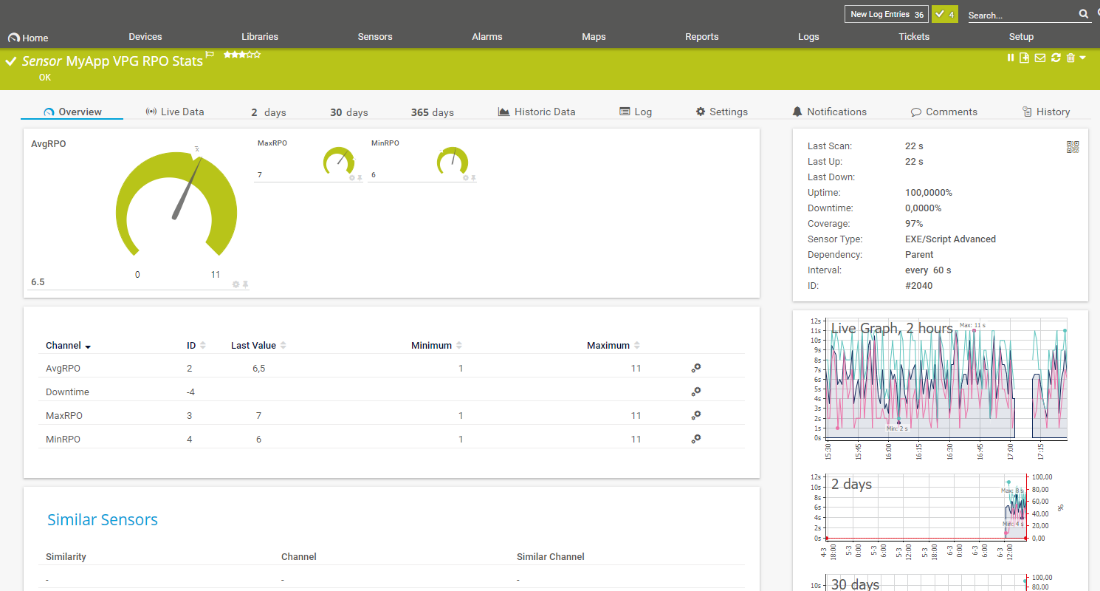
Task: Click the envelope email icon
Action: coord(1040,58)
